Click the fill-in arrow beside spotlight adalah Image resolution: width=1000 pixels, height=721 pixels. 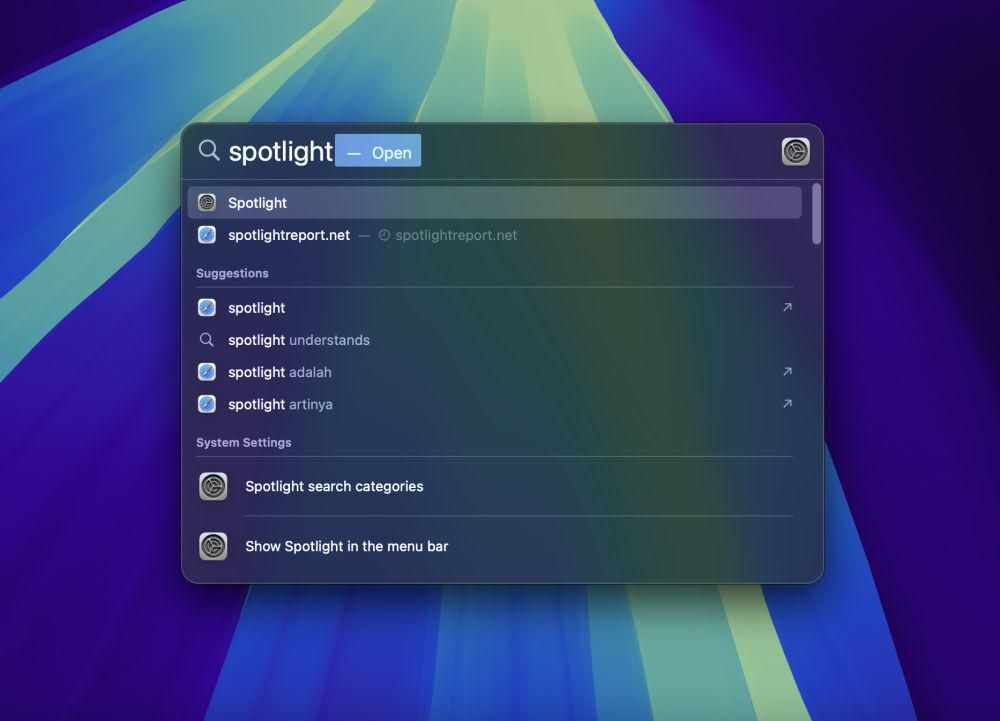coord(787,372)
